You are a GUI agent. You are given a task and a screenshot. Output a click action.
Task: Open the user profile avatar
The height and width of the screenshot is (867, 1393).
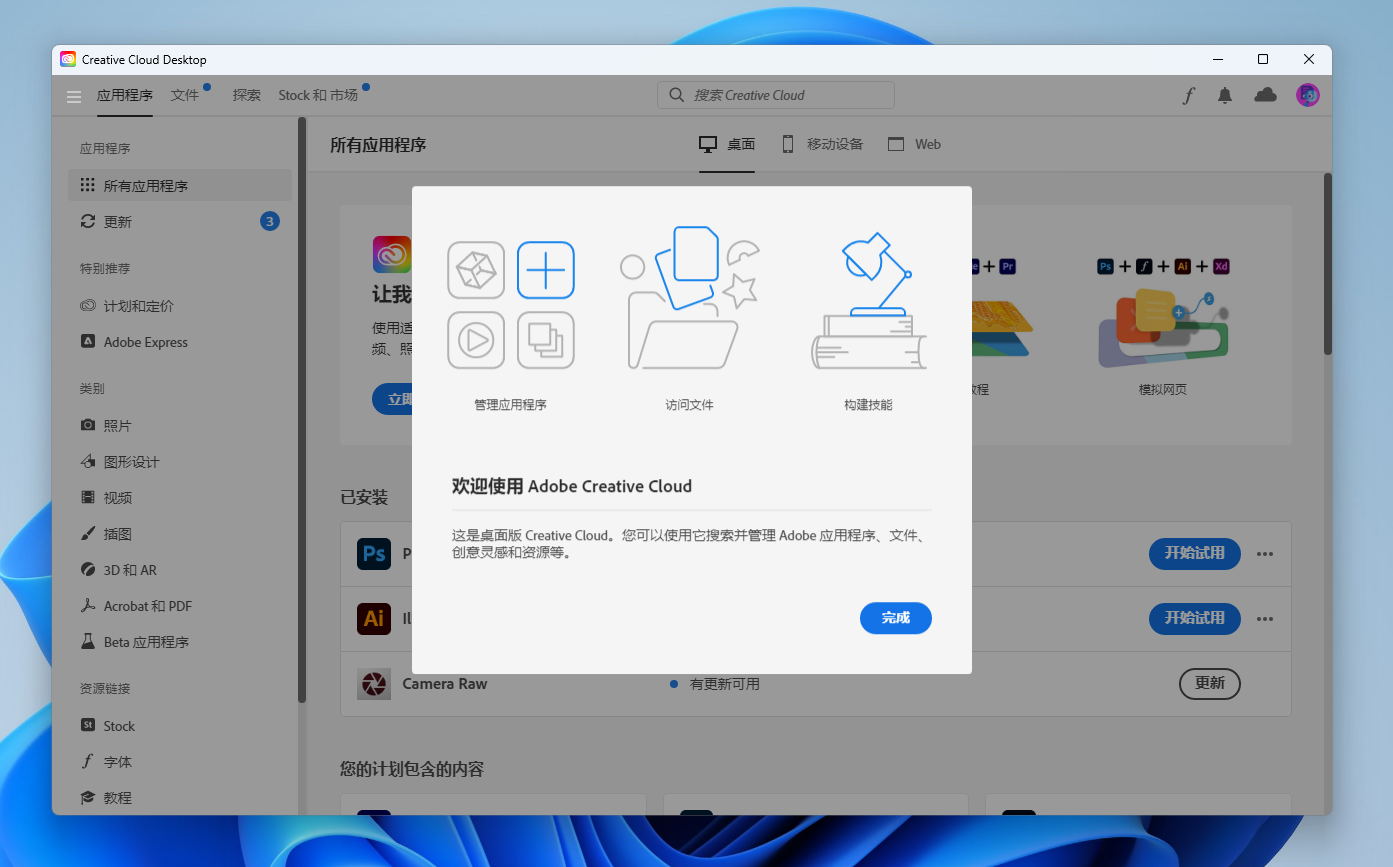pos(1308,95)
